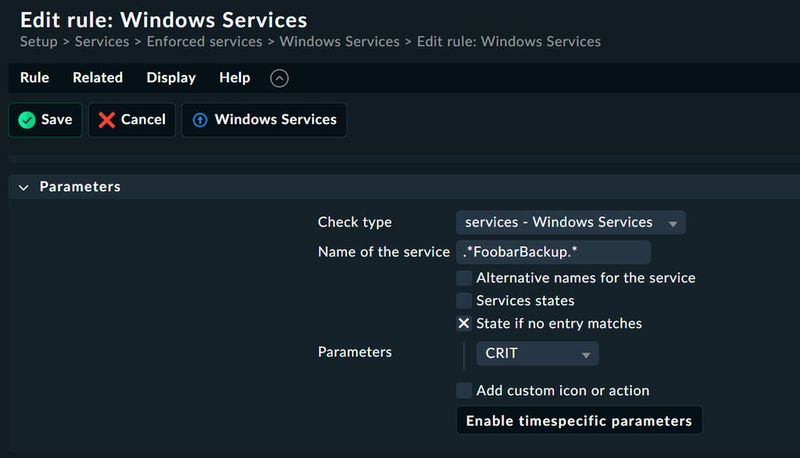Image resolution: width=800 pixels, height=458 pixels.
Task: Uncheck State if no entry matches
Action: (464, 324)
